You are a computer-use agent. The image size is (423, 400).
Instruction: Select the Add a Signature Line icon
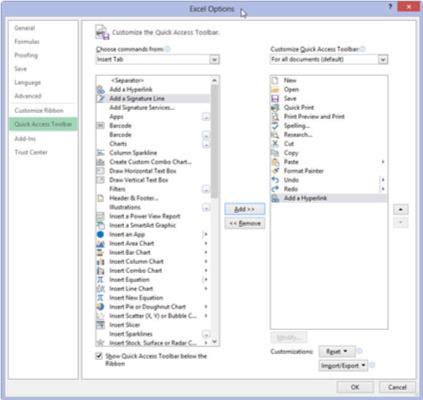click(x=100, y=98)
